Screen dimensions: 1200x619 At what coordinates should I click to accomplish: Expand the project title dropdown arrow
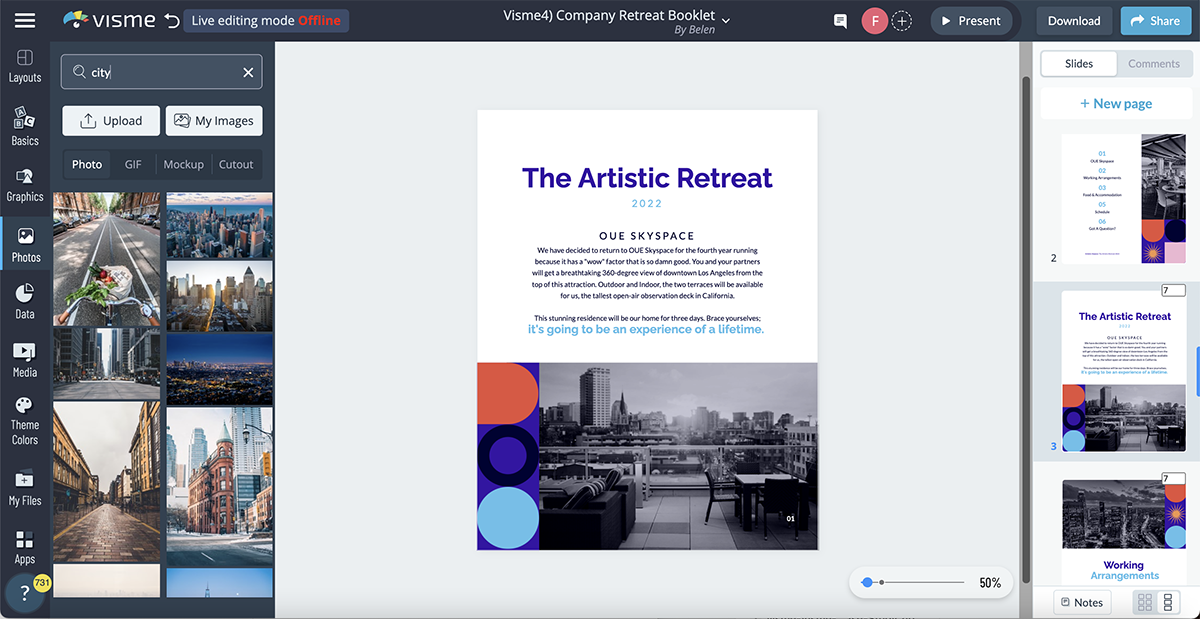pos(726,20)
